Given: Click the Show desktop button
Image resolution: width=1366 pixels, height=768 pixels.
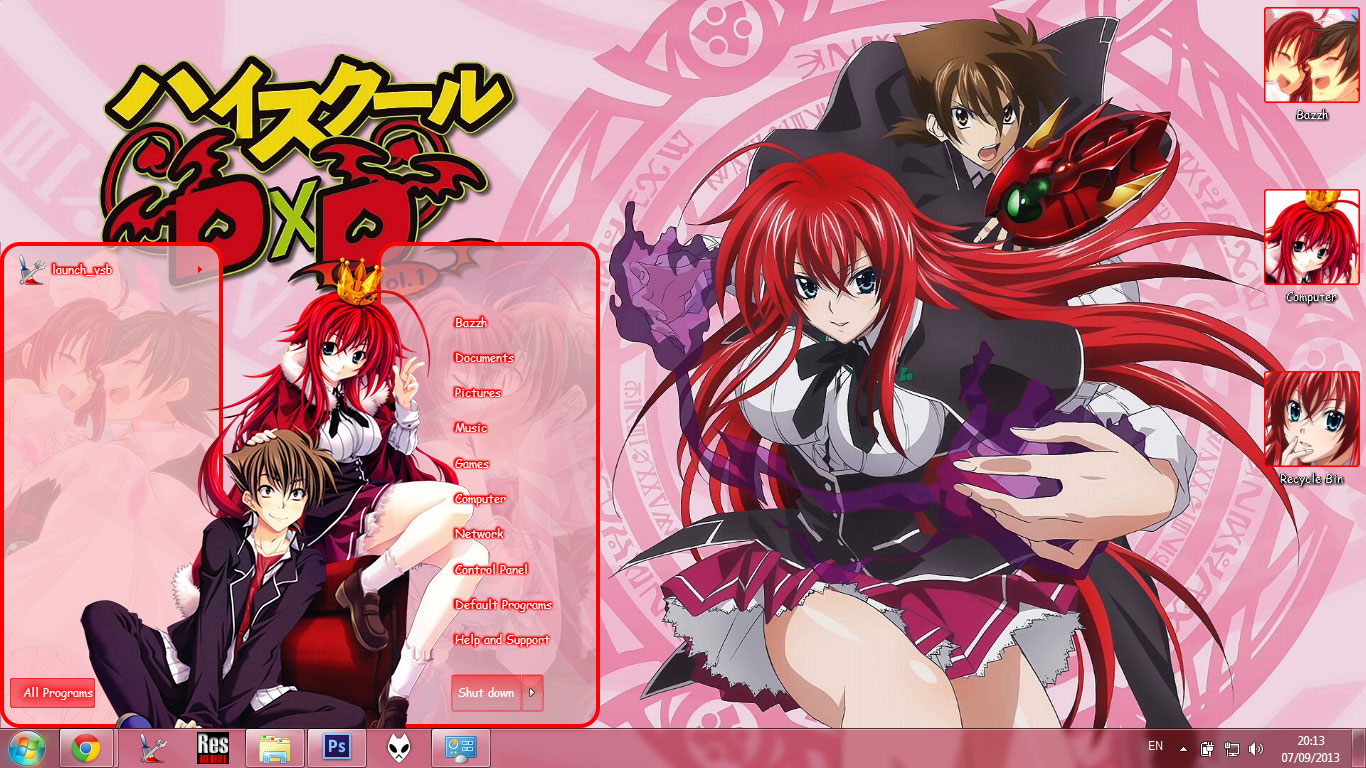Looking at the screenshot, I should [1358, 748].
